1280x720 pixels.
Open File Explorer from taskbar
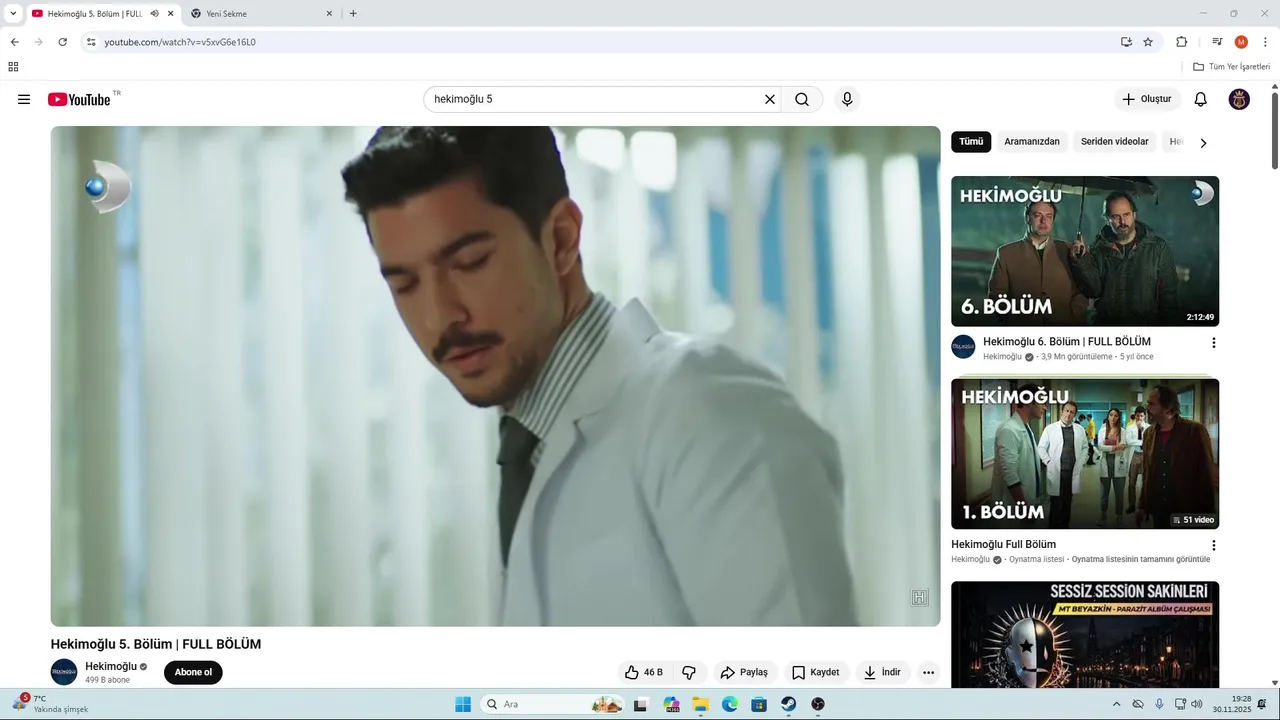pos(701,704)
